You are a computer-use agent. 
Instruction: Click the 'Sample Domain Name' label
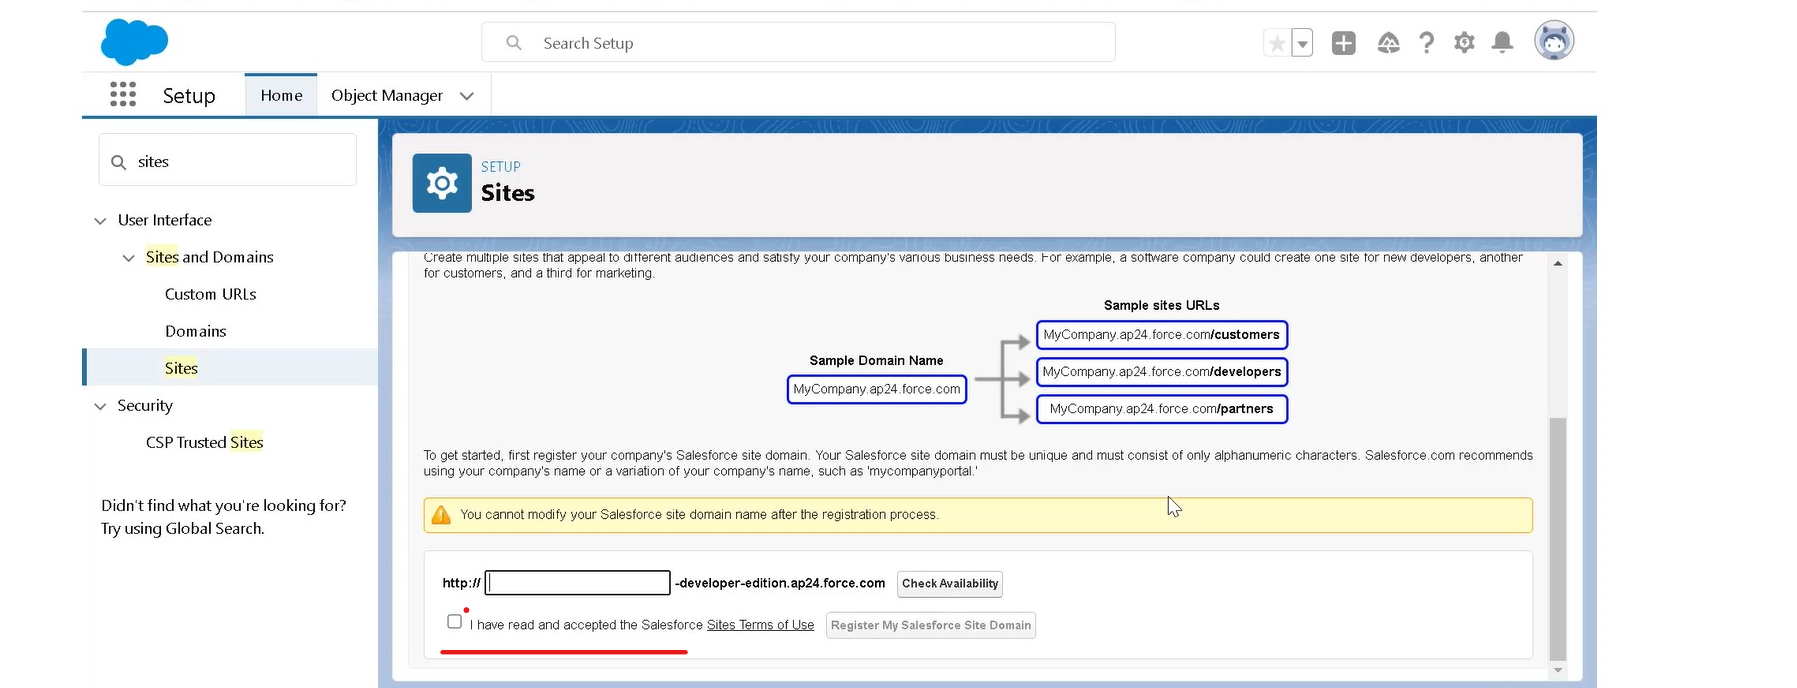tap(877, 360)
